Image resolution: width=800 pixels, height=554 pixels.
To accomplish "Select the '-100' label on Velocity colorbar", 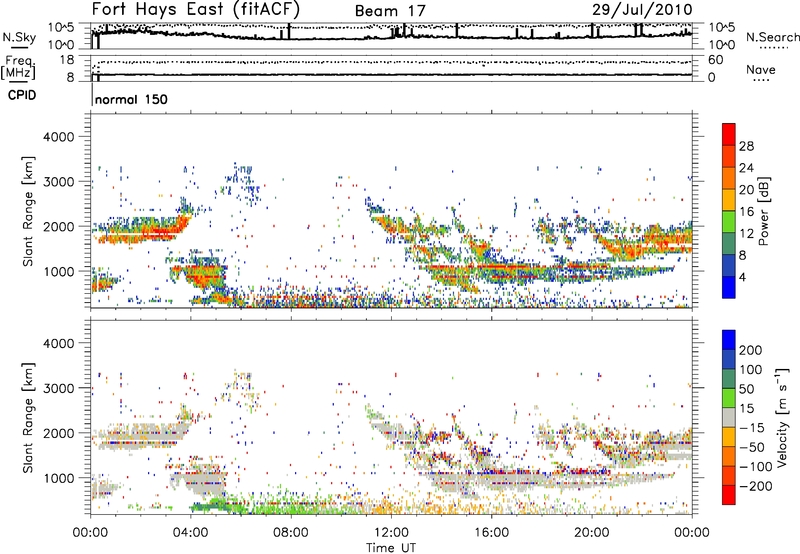I will tap(755, 467).
